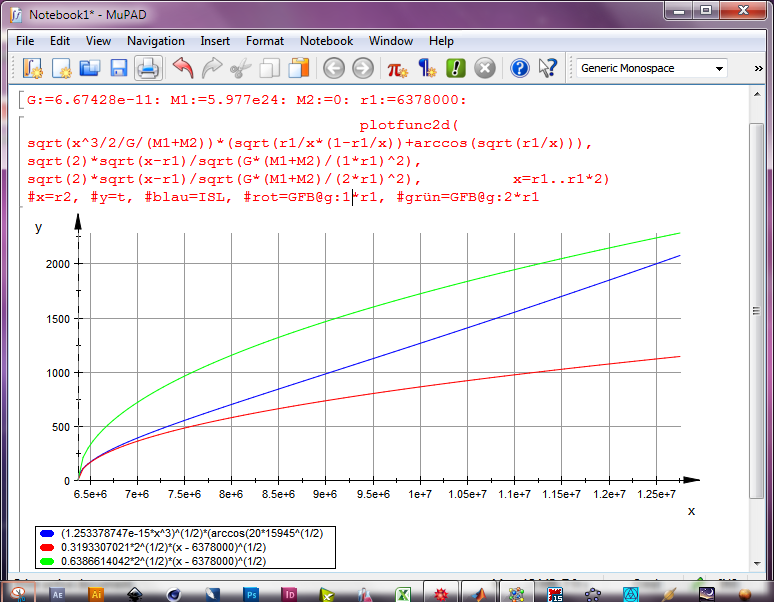Viewport: 774px width, 602px height.
Task: Open Excel from the taskbar
Action: (x=403, y=594)
